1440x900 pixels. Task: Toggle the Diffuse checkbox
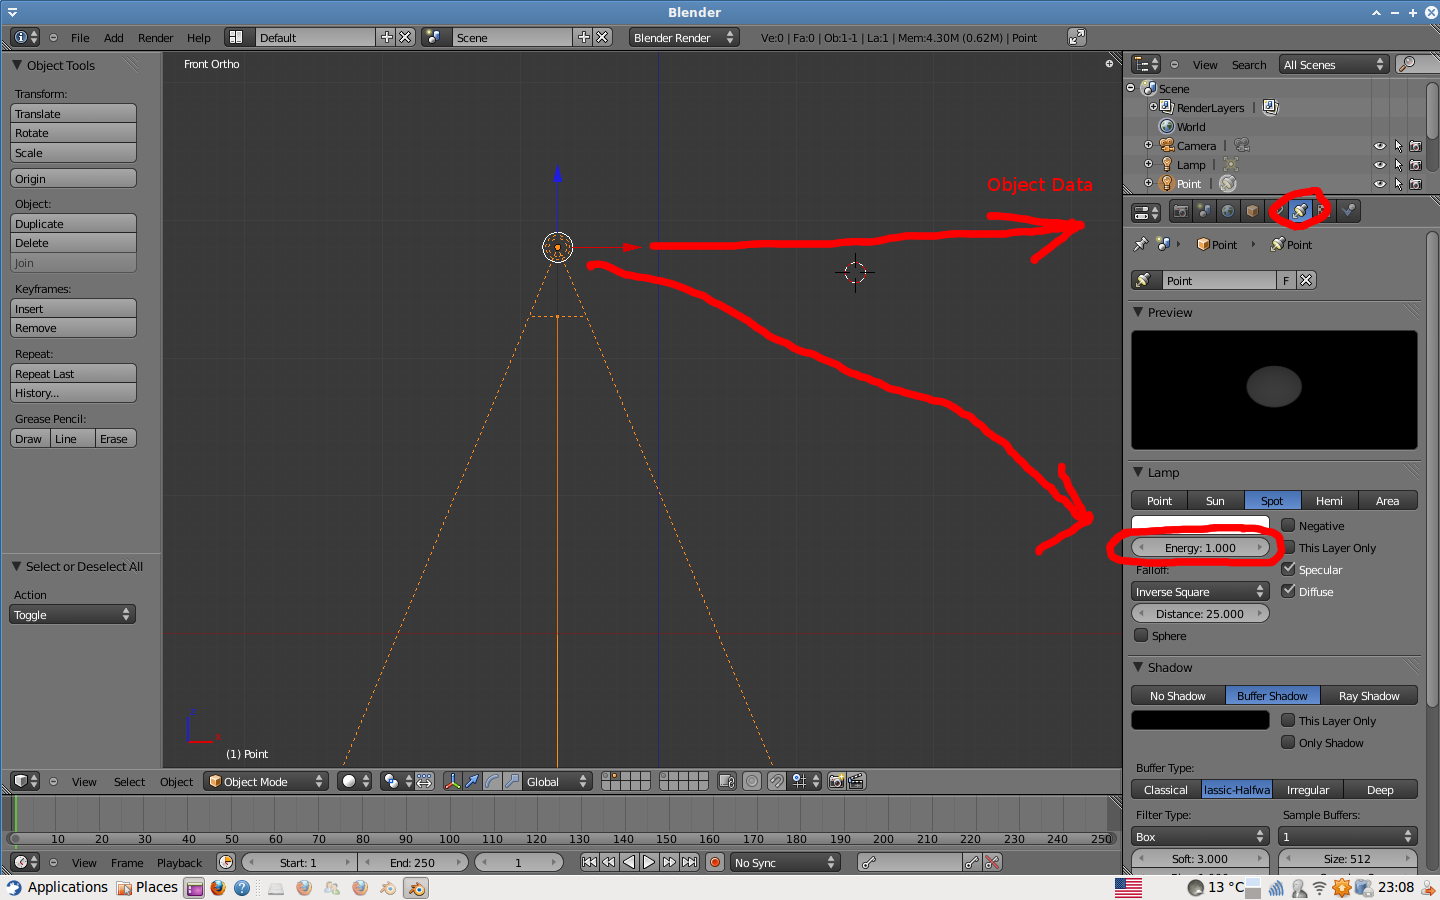[1288, 591]
